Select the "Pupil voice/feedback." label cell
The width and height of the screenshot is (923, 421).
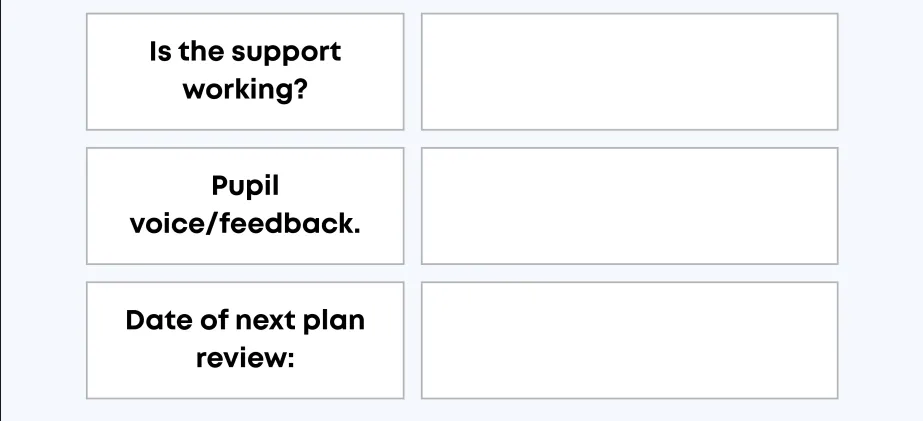click(x=245, y=206)
